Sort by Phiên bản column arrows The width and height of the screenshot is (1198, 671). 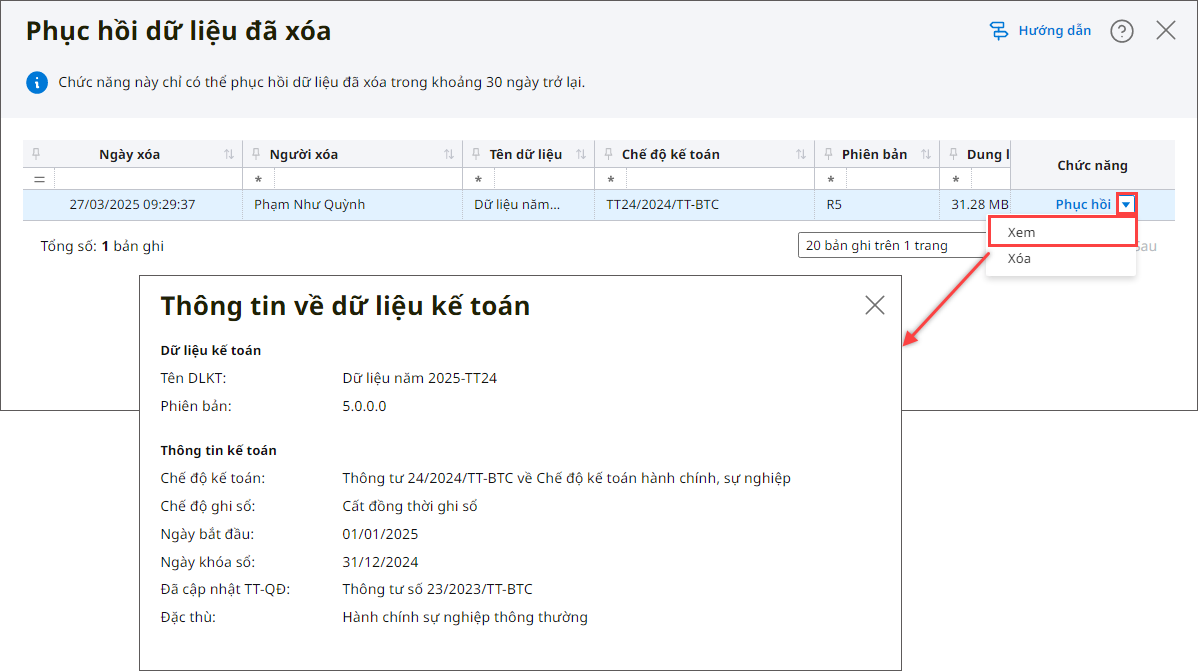[x=926, y=154]
